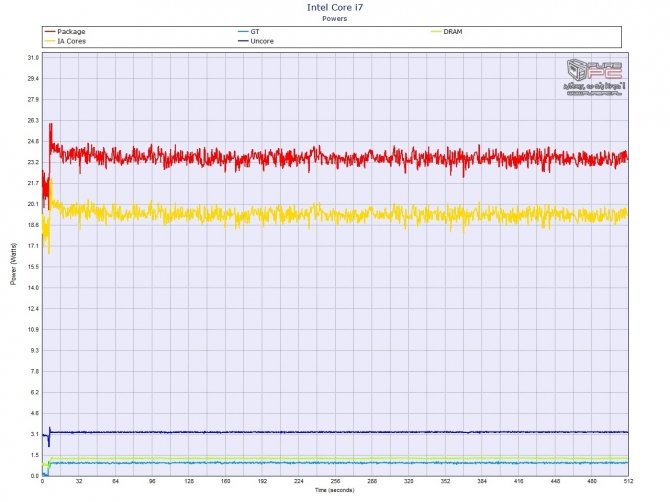
Task: Click the Intel Core i7 chart title
Action: (335, 8)
